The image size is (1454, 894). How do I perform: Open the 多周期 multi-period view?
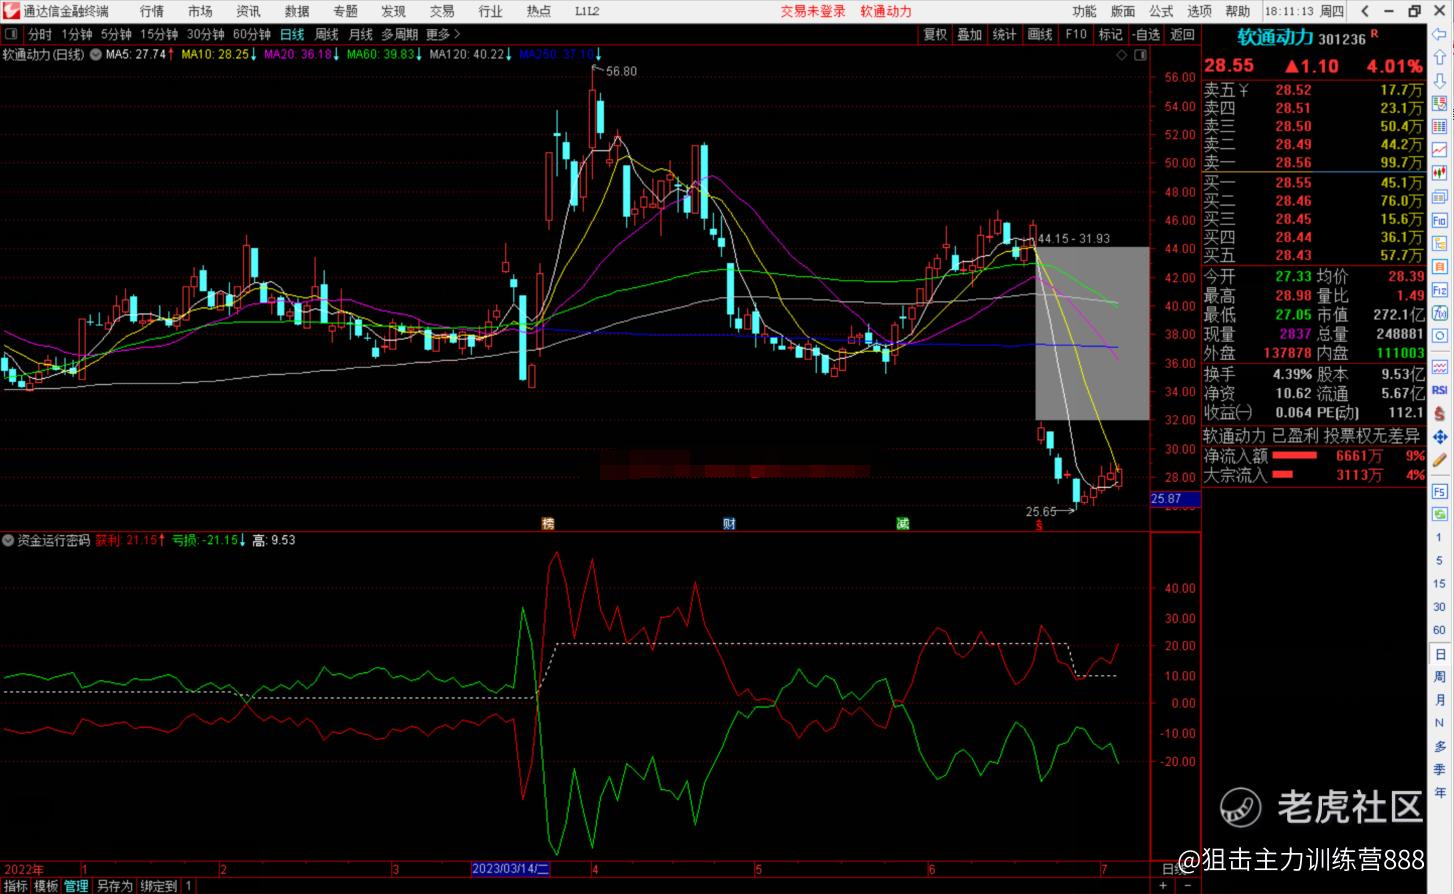coord(400,34)
